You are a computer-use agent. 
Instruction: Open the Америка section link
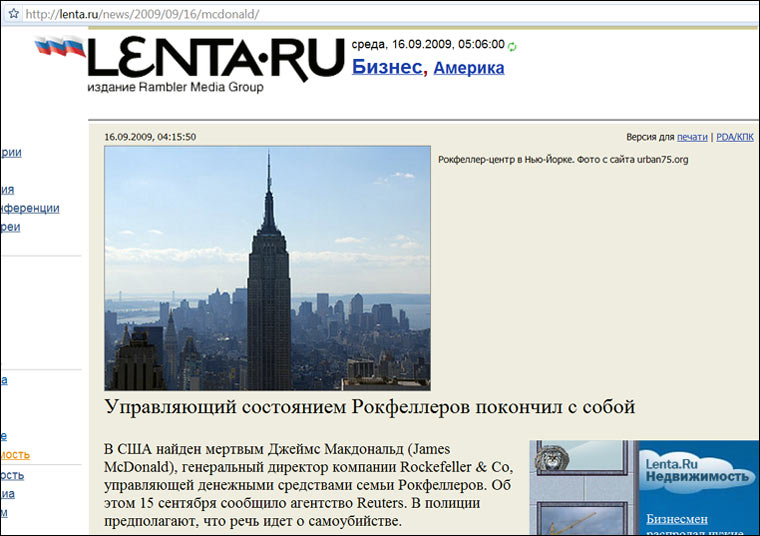pyautogui.click(x=469, y=68)
